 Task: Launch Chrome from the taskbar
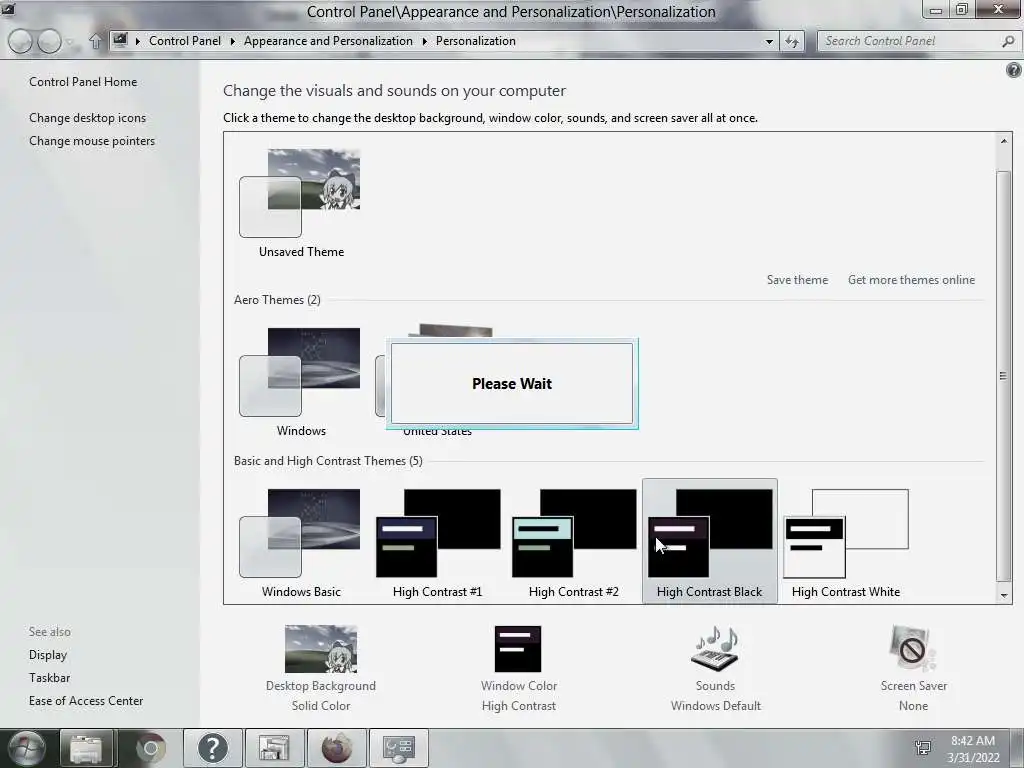click(150, 748)
